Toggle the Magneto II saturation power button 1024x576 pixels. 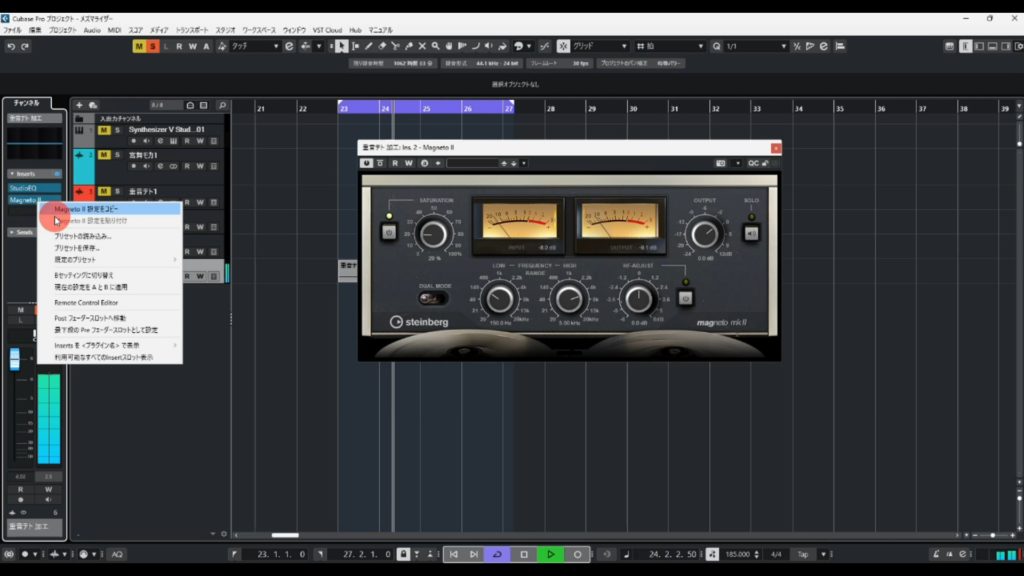pos(389,233)
